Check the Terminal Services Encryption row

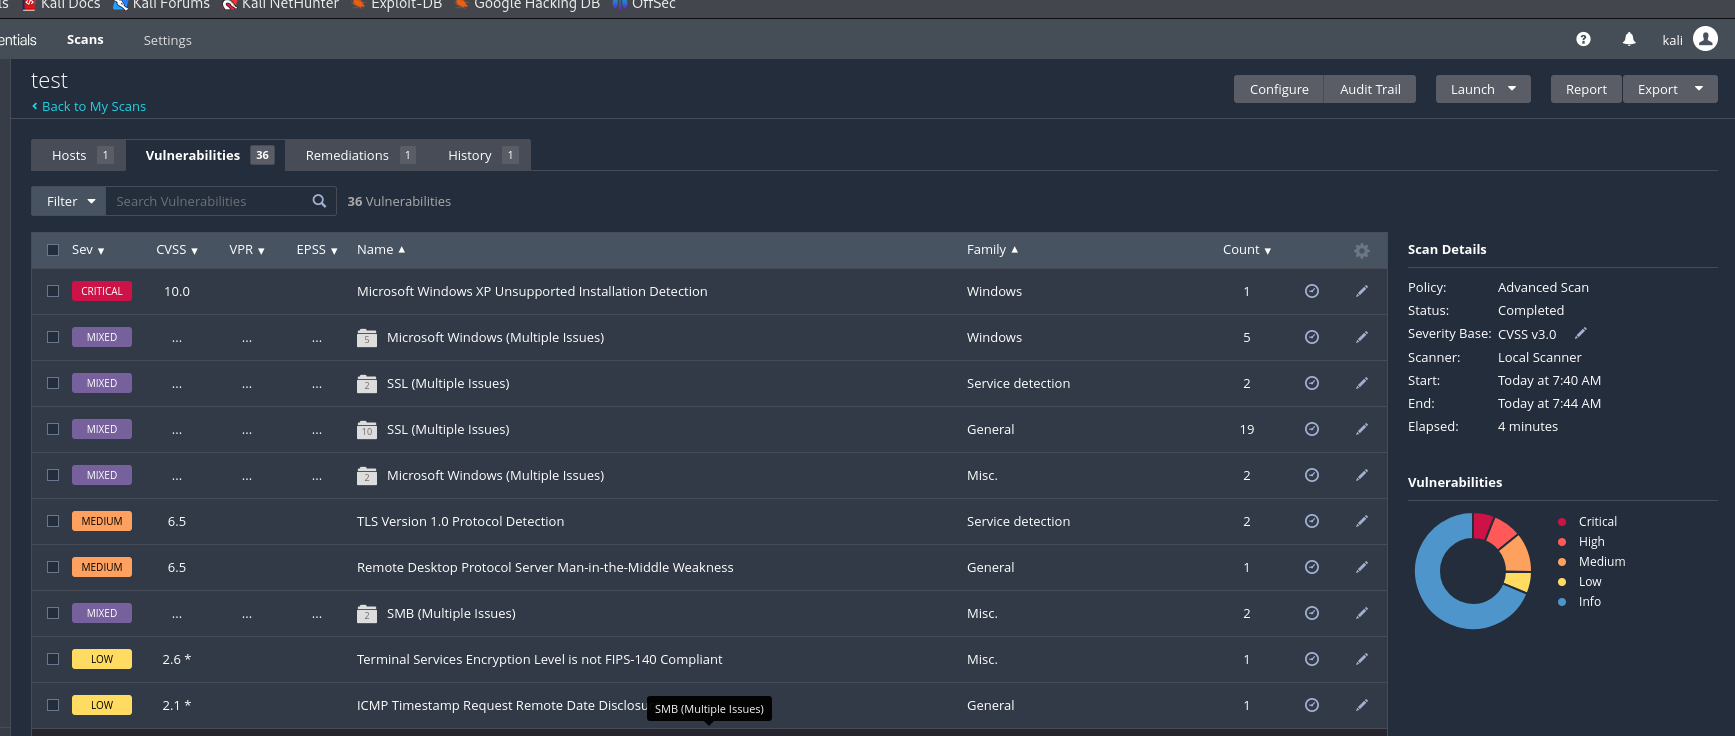[x=53, y=659]
